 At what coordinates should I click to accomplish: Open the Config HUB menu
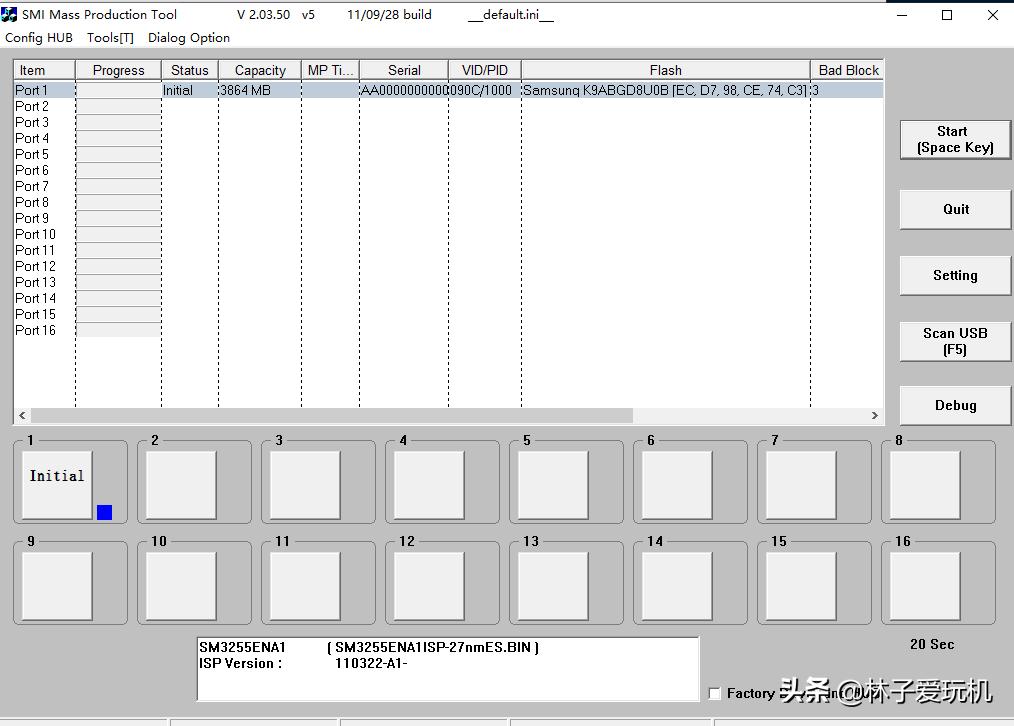pyautogui.click(x=39, y=37)
